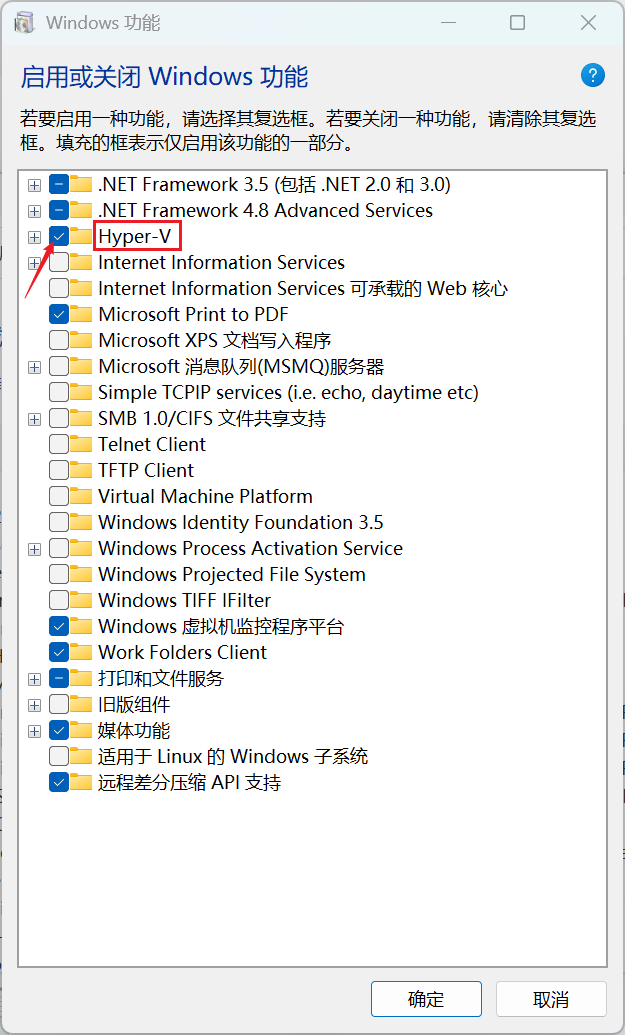Check Windows Identity Foundation 3.5 checkbox
This screenshot has width=625, height=1035.
[59, 522]
